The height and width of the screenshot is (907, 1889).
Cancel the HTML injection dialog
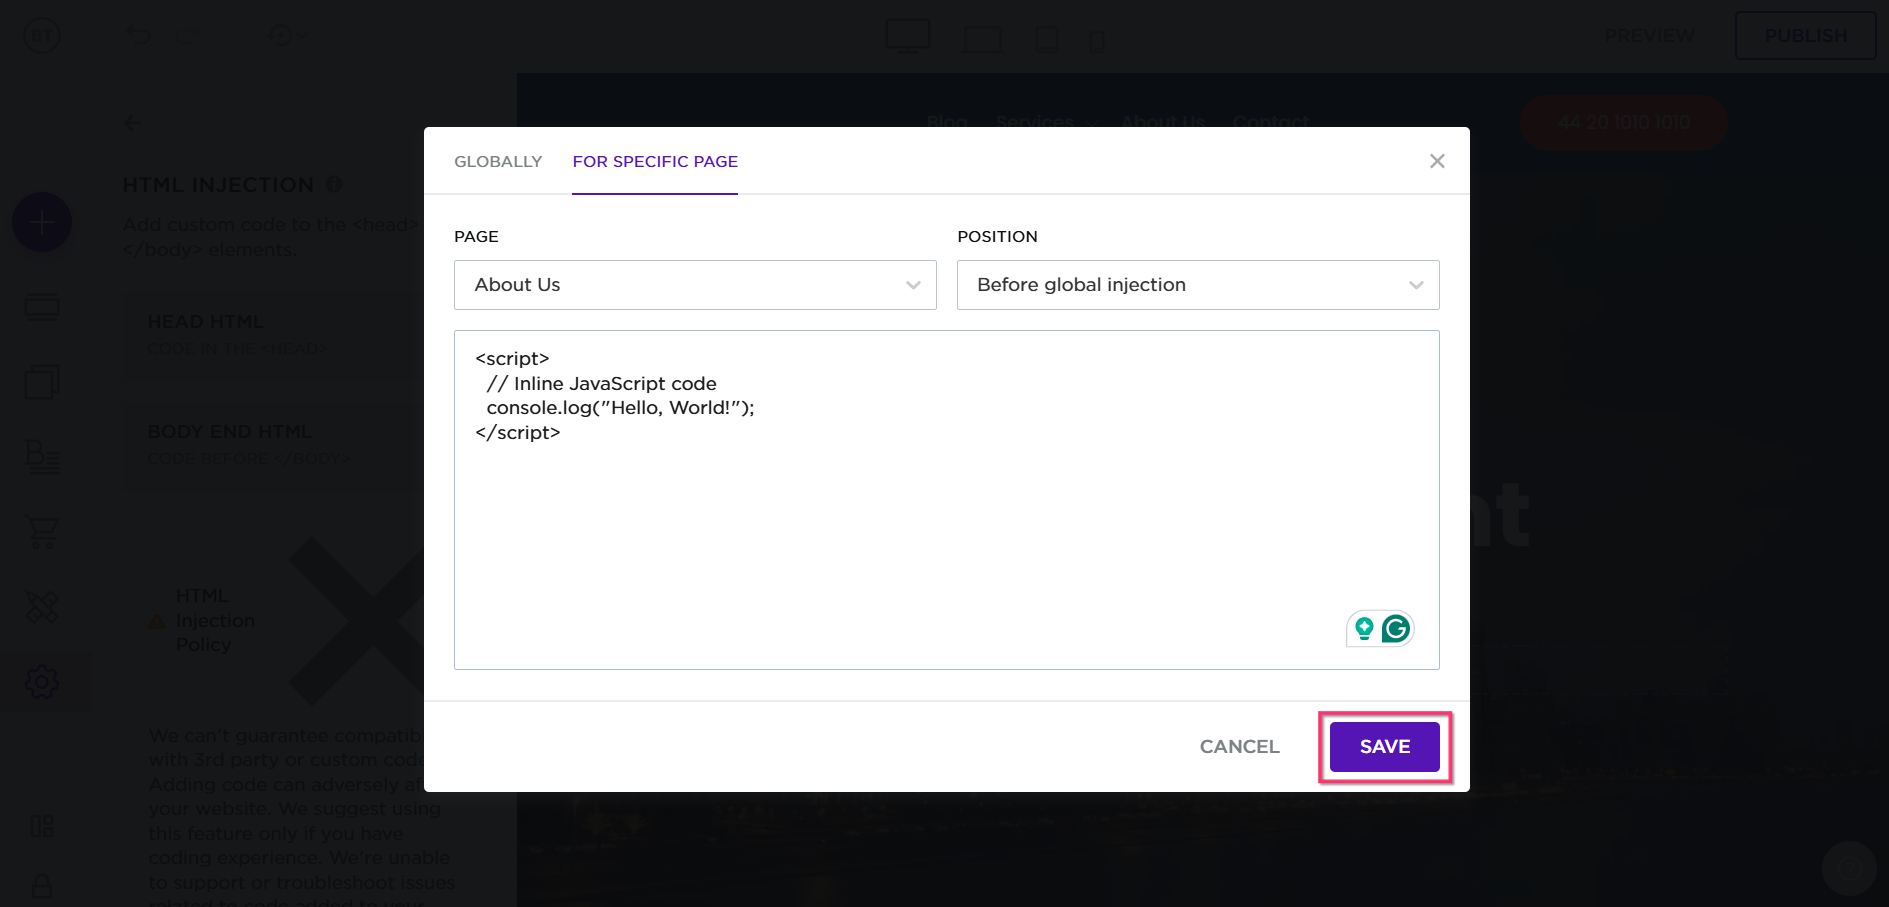[x=1239, y=747]
